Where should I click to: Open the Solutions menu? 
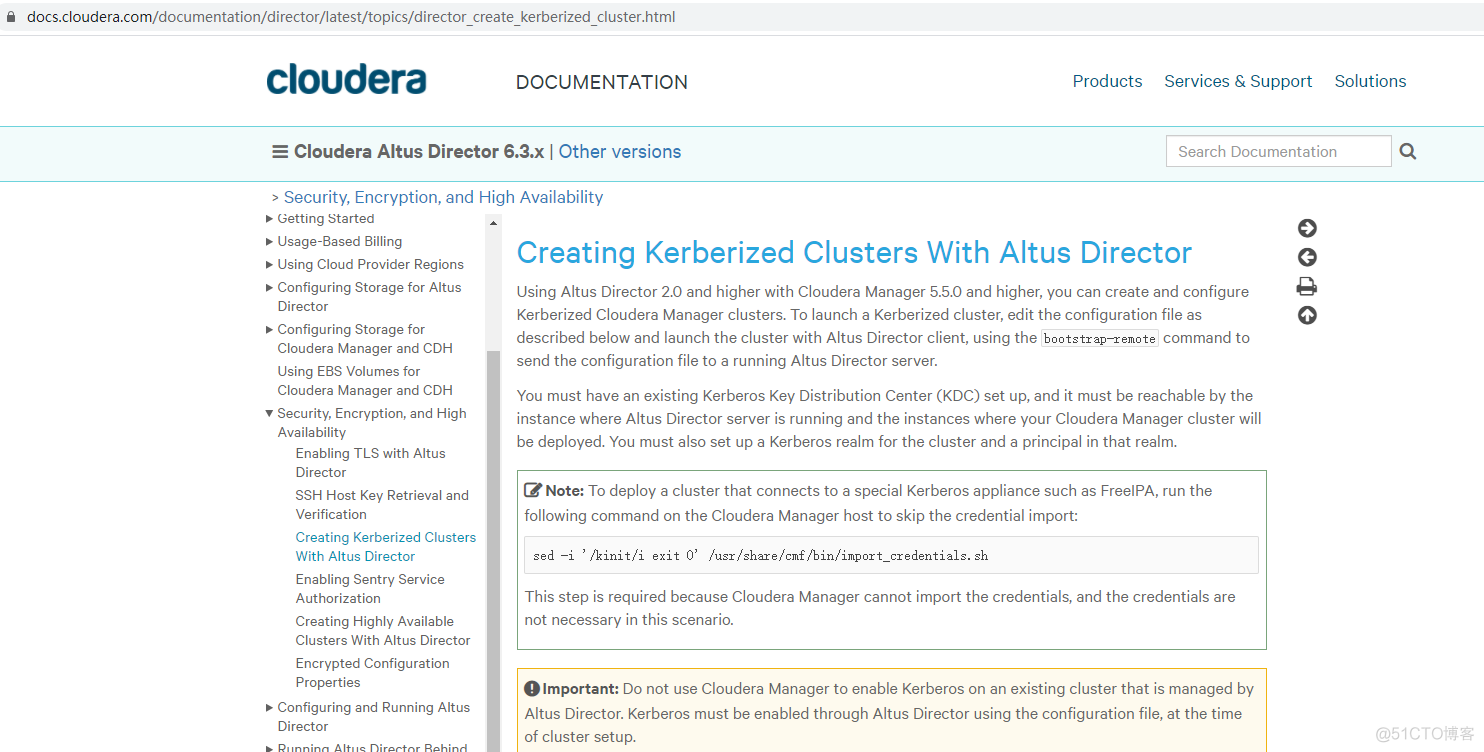click(x=1370, y=81)
